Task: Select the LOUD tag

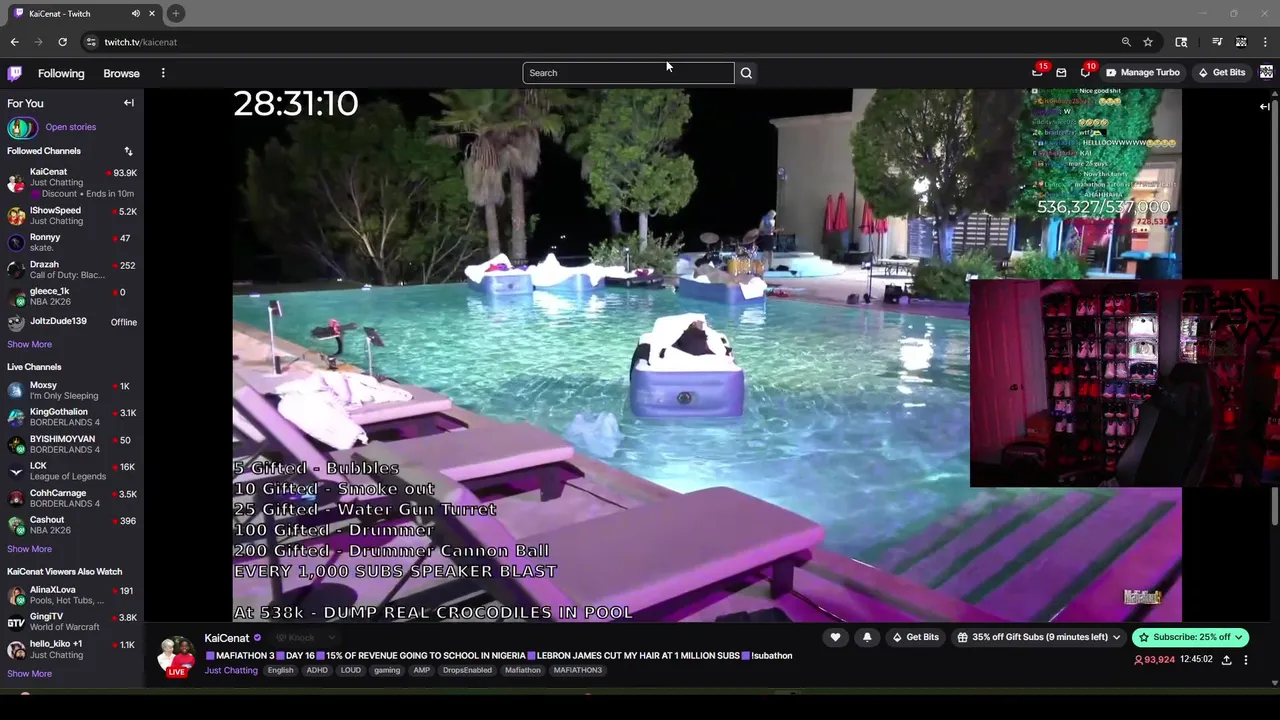Action: [x=351, y=670]
